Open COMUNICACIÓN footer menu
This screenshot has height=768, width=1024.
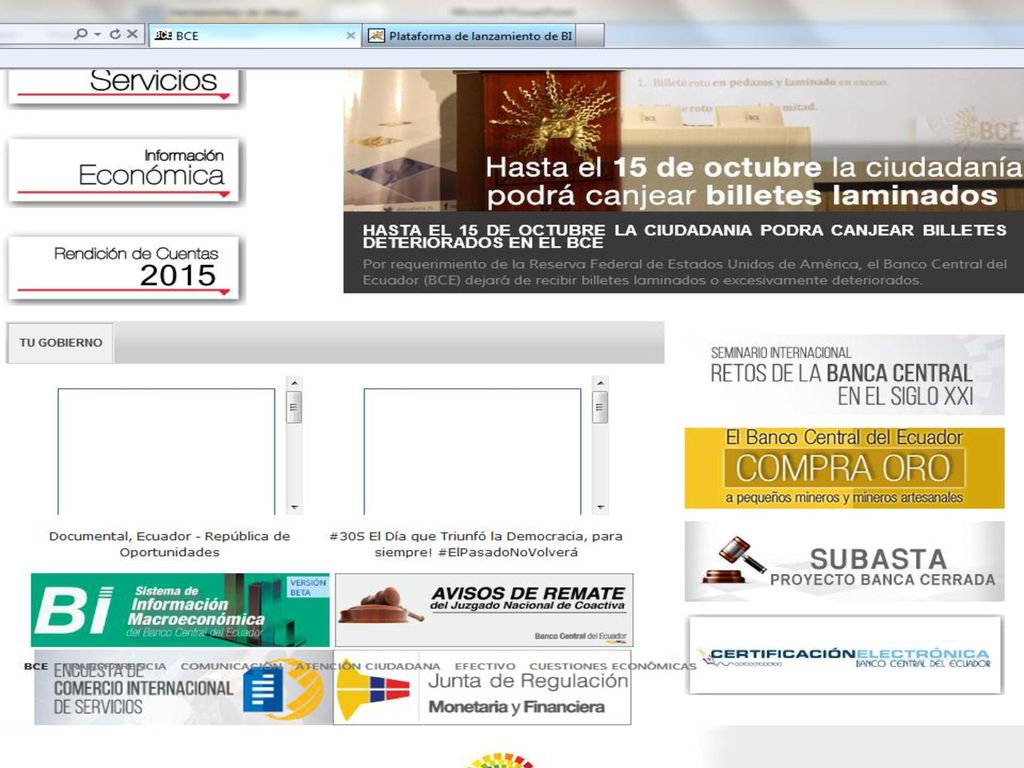[231, 666]
